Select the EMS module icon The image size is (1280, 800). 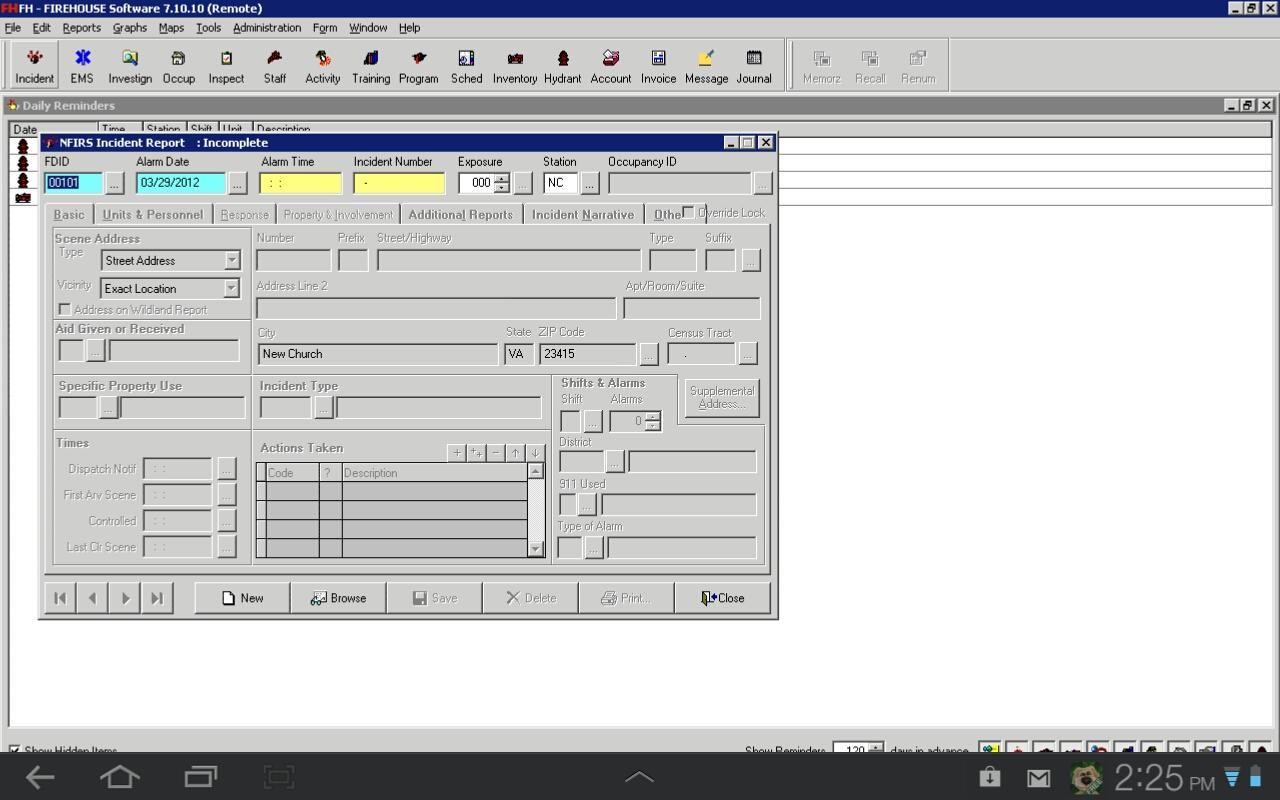point(81,65)
